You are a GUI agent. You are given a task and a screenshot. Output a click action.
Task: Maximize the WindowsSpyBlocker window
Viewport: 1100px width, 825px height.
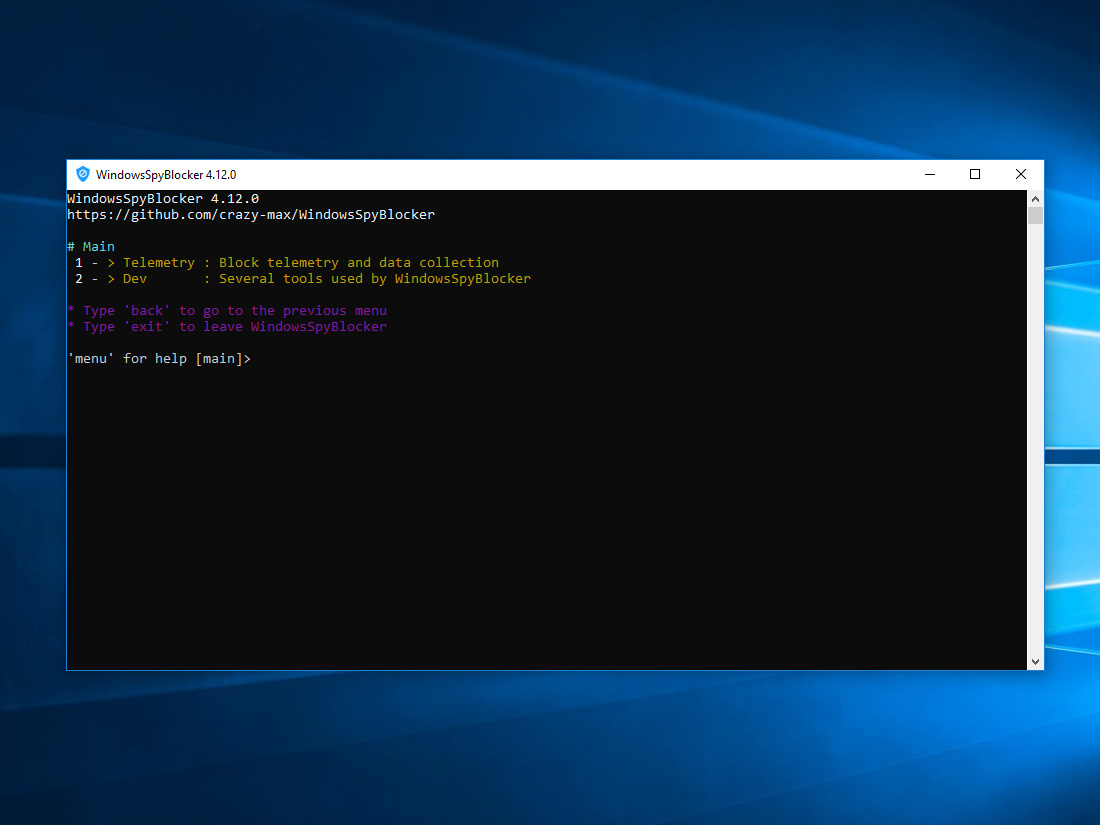point(974,174)
